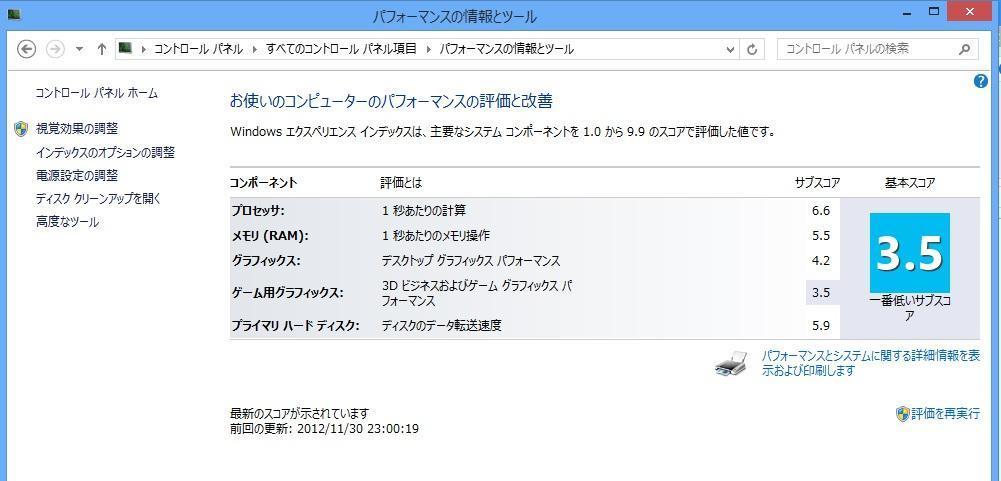Select コントロール パネル breadcrumb
1001x481 pixels.
click(199, 49)
